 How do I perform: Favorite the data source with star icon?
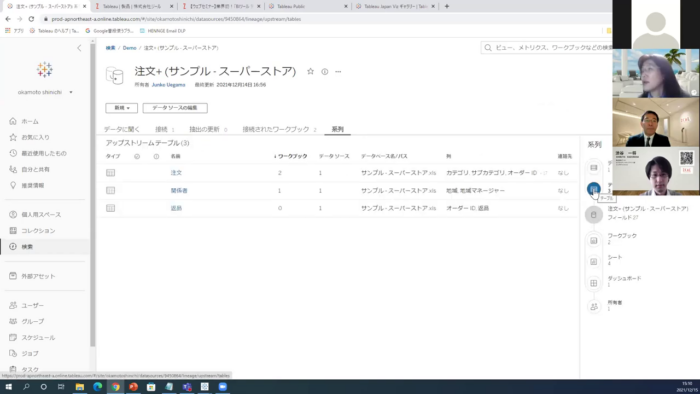[310, 71]
